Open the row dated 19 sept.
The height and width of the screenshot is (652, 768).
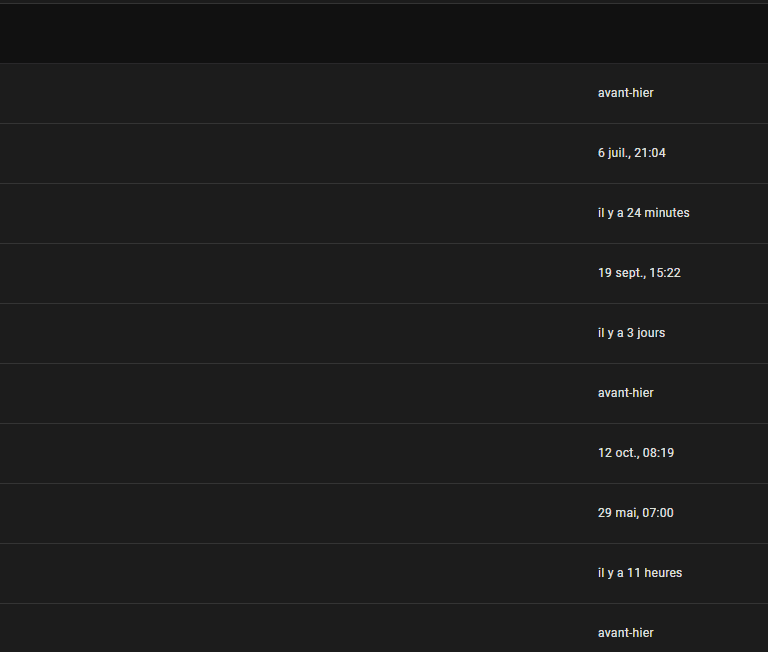300,273
